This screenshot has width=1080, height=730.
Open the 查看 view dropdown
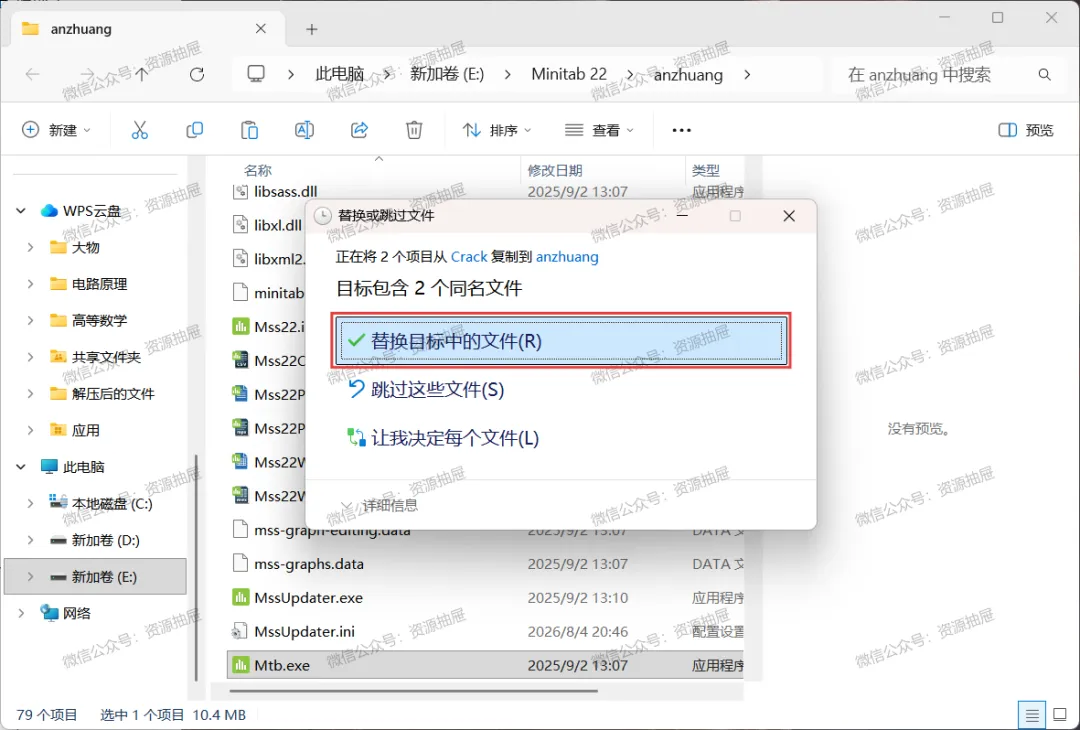[x=599, y=130]
